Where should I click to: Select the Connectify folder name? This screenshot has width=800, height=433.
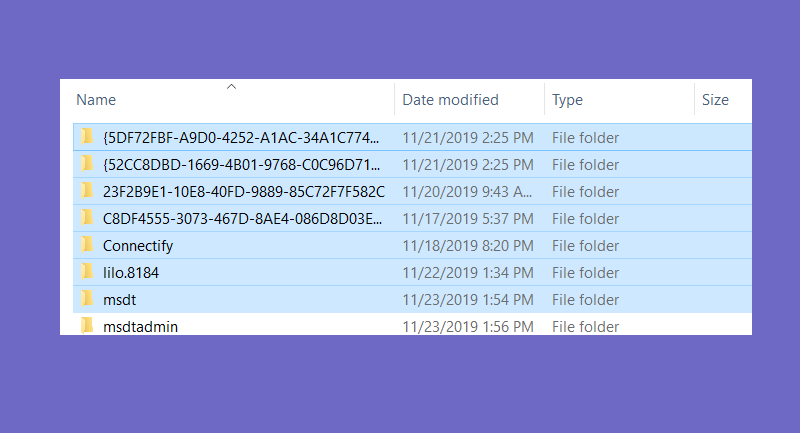138,246
